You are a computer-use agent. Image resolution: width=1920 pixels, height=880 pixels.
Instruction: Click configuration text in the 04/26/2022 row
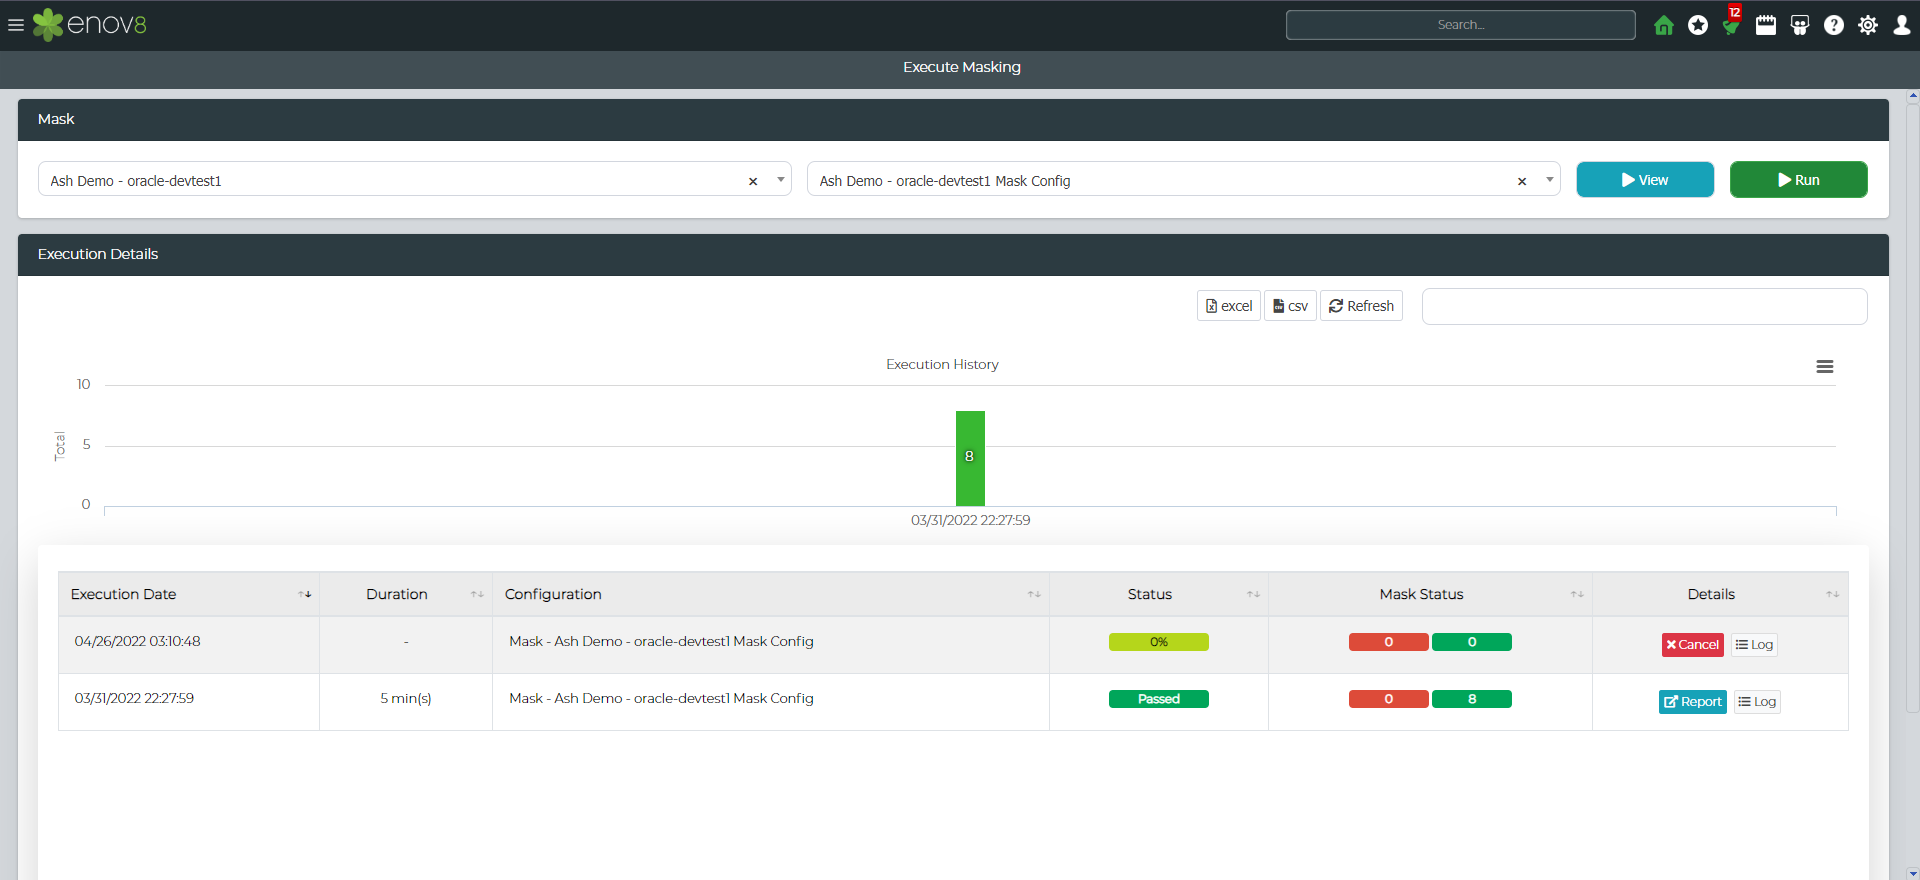[x=661, y=641]
